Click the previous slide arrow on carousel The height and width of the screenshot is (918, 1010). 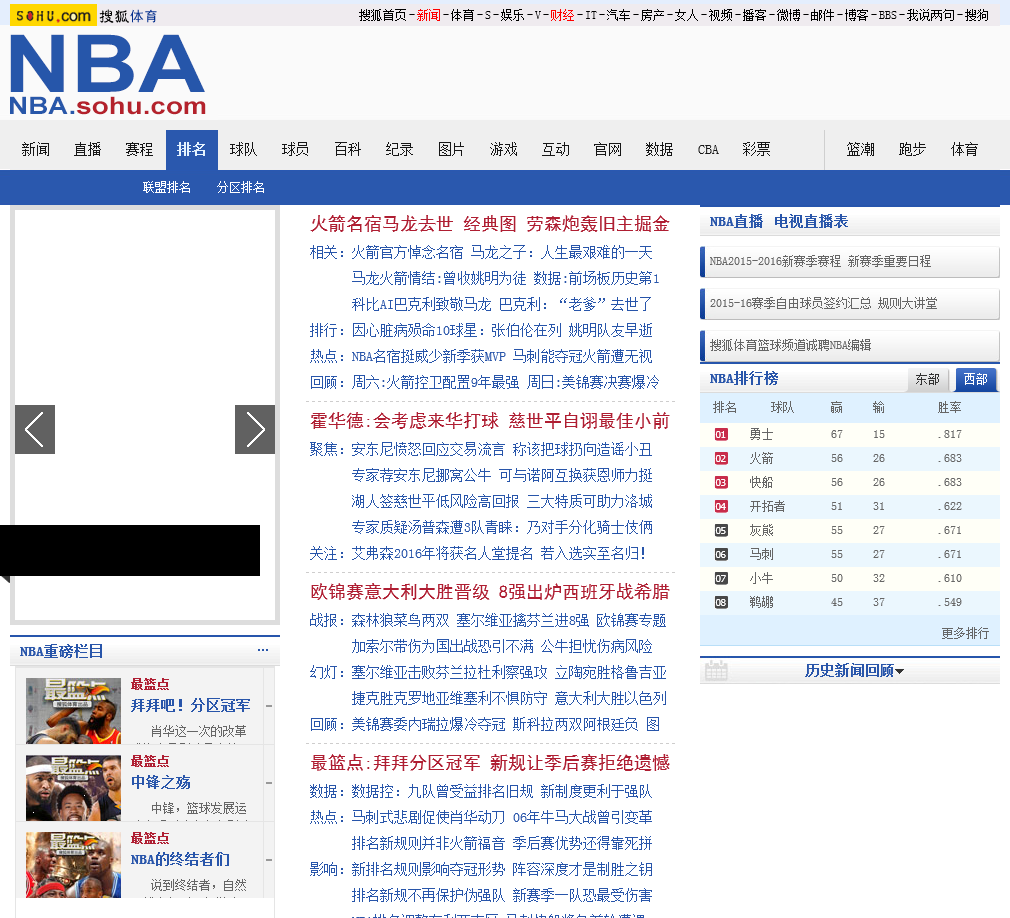pyautogui.click(x=35, y=429)
